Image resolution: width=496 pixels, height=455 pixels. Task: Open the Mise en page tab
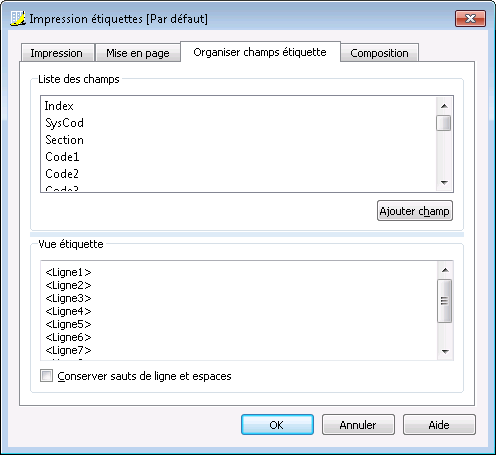(x=138, y=53)
